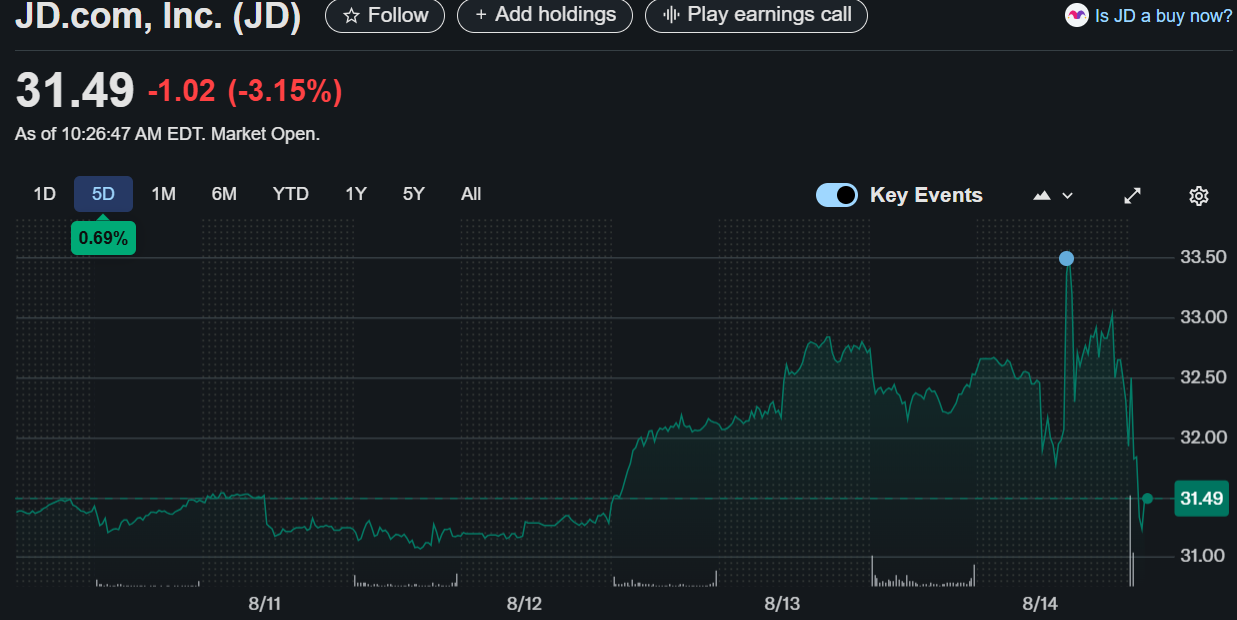This screenshot has width=1237, height=620.
Task: Click the green 0.69% change badge
Action: 103,238
